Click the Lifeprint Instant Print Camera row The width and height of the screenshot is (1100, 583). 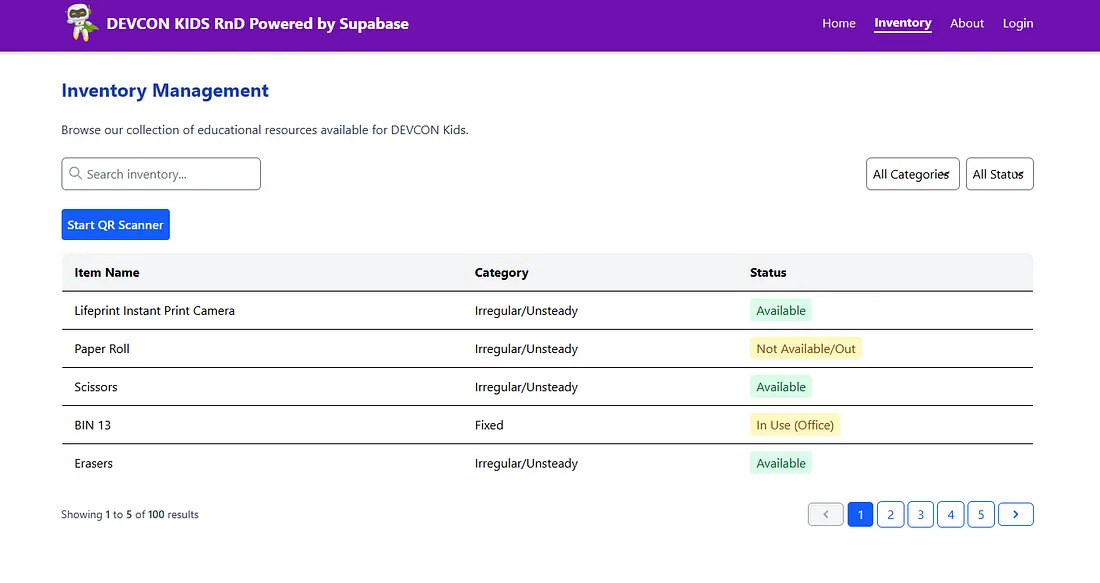[155, 311]
